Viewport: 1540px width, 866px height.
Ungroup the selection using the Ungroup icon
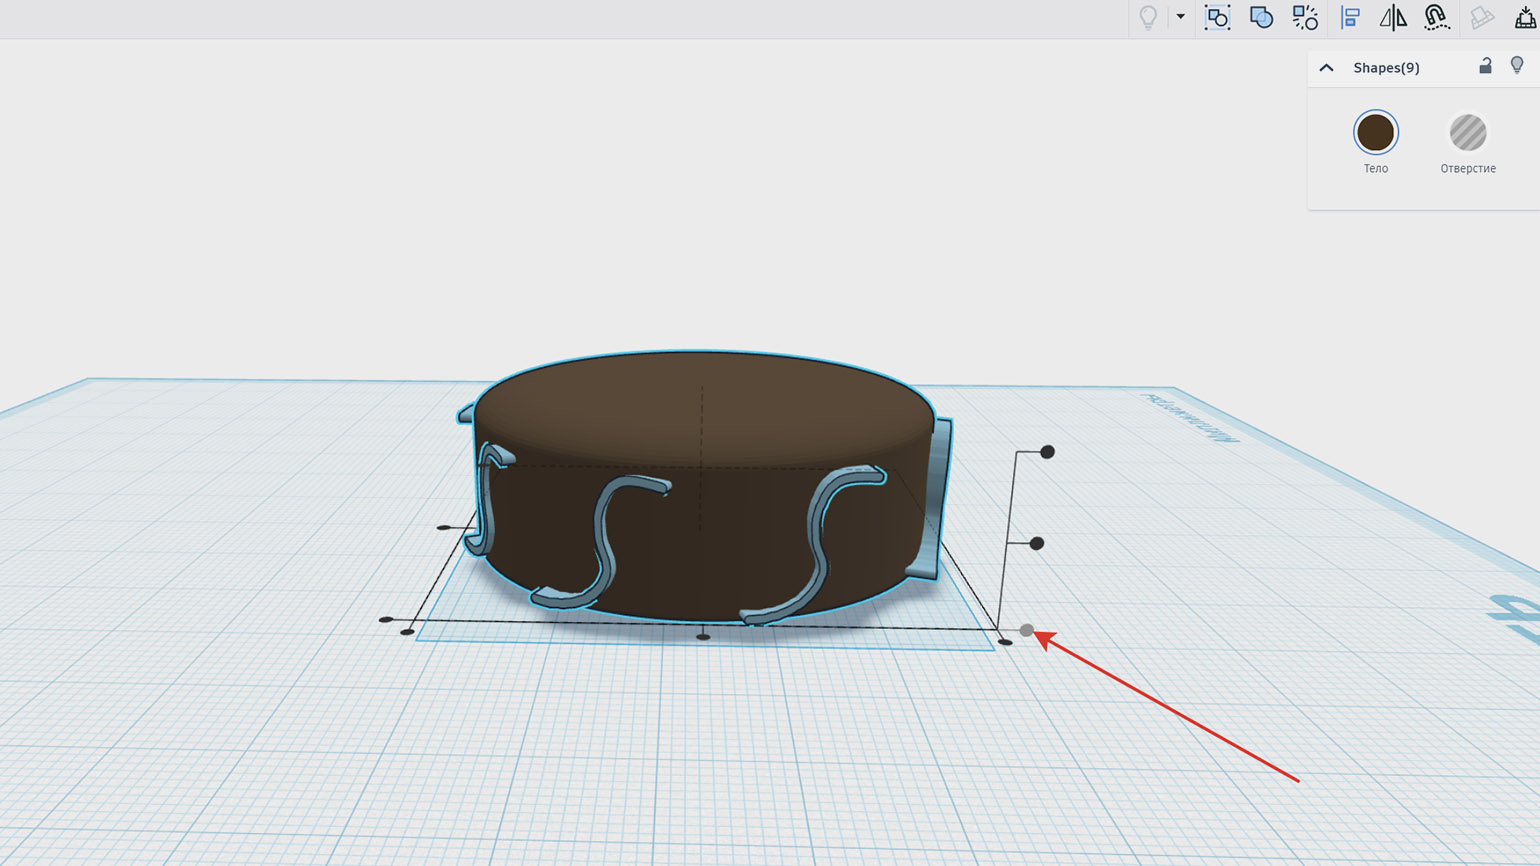tap(1305, 17)
